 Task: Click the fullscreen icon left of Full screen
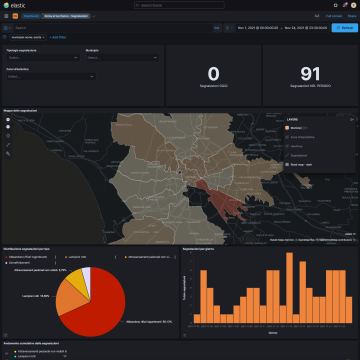(317, 16)
